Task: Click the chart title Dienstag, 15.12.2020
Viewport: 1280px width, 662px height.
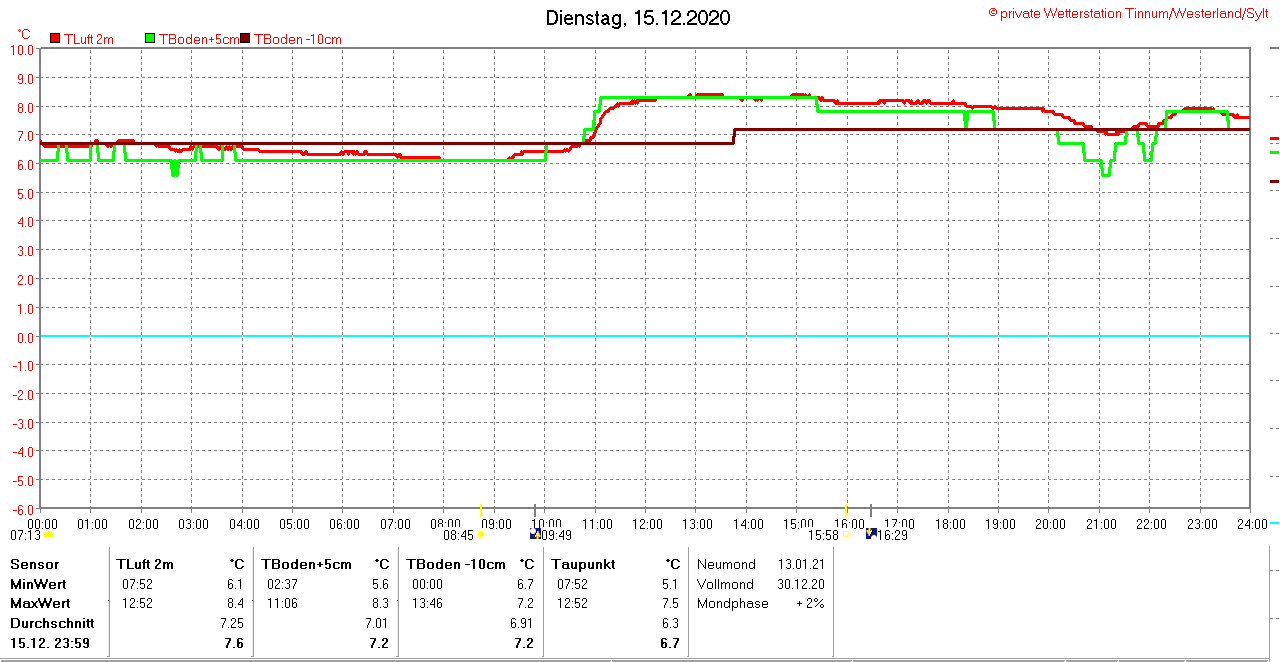Action: (638, 18)
